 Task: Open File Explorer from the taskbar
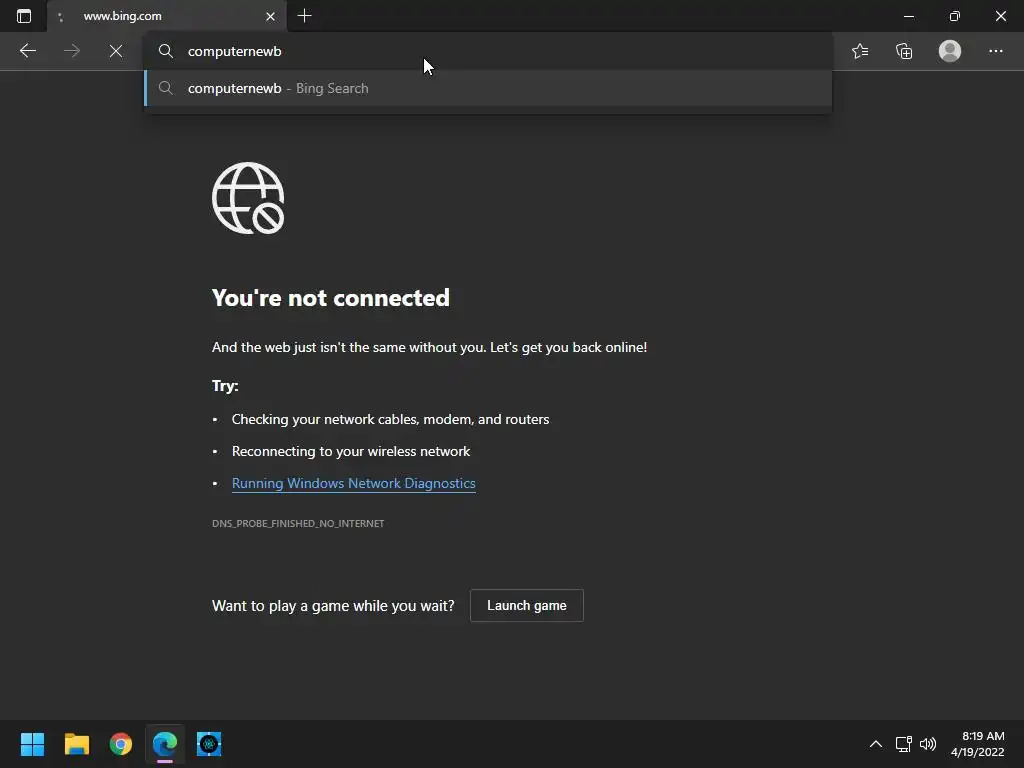coord(76,744)
